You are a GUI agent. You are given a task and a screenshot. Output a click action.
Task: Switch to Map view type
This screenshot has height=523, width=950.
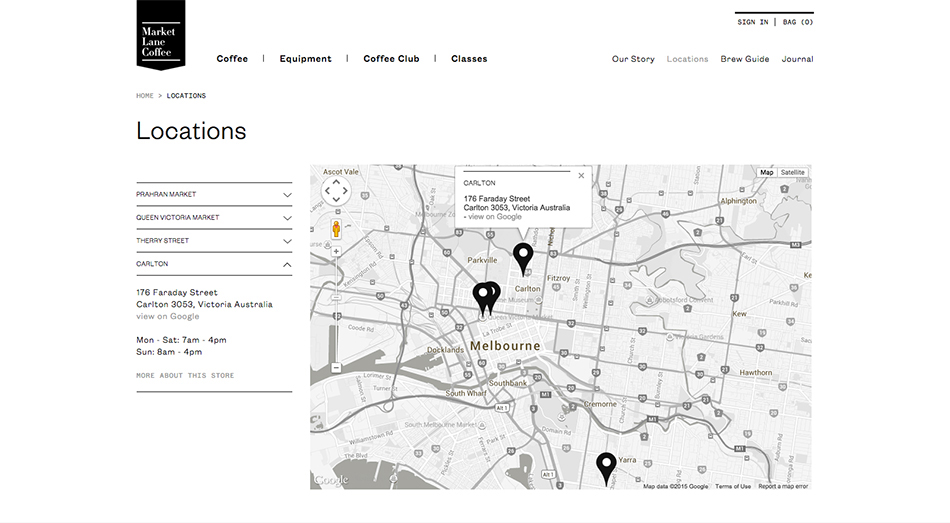click(x=766, y=173)
